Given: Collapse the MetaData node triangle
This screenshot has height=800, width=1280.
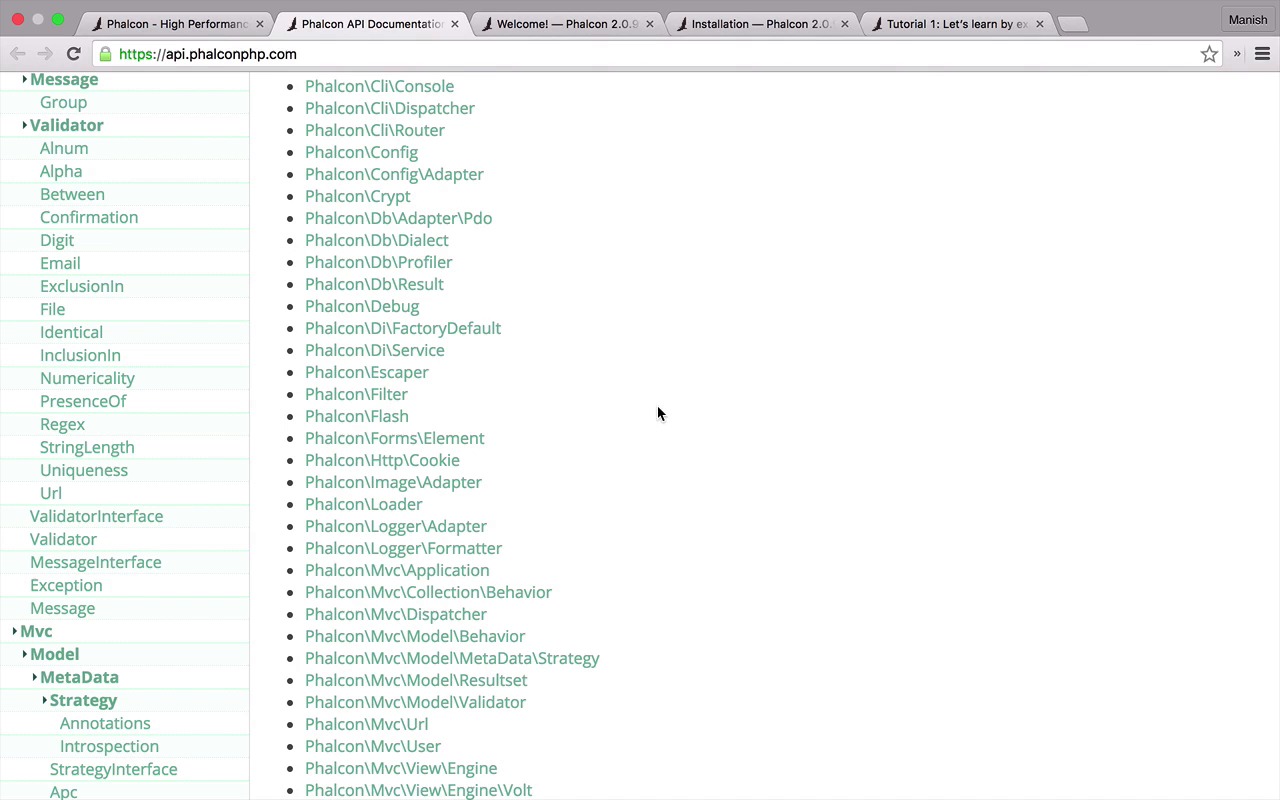Looking at the screenshot, I should (x=34, y=677).
